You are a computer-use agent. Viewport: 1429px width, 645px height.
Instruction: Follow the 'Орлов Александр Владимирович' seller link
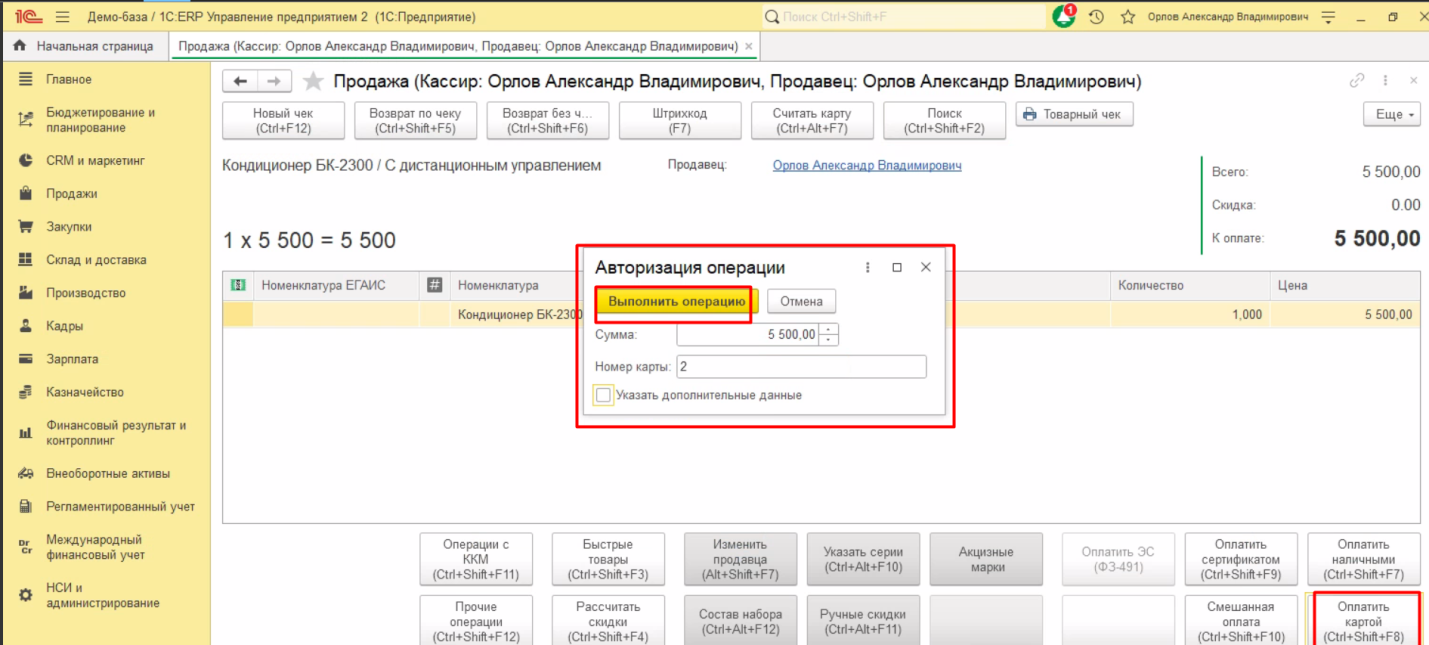(x=867, y=166)
